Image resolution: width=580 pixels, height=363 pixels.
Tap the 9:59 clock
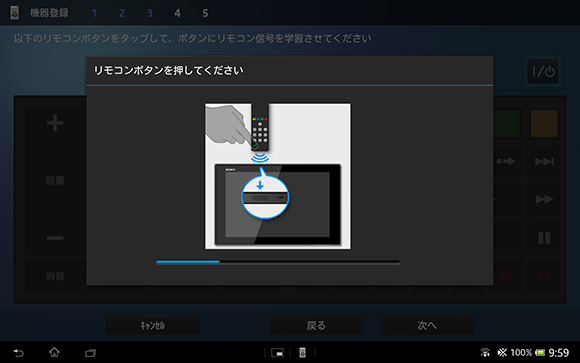[559, 353]
